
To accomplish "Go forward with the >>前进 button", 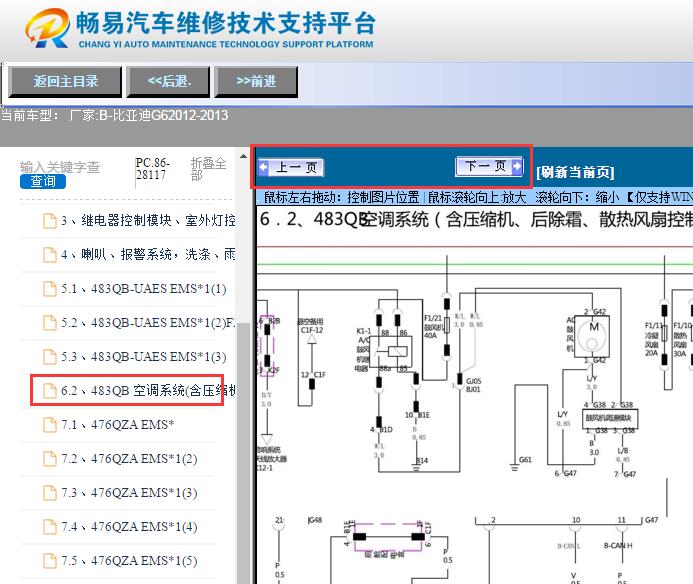I will pyautogui.click(x=256, y=82).
